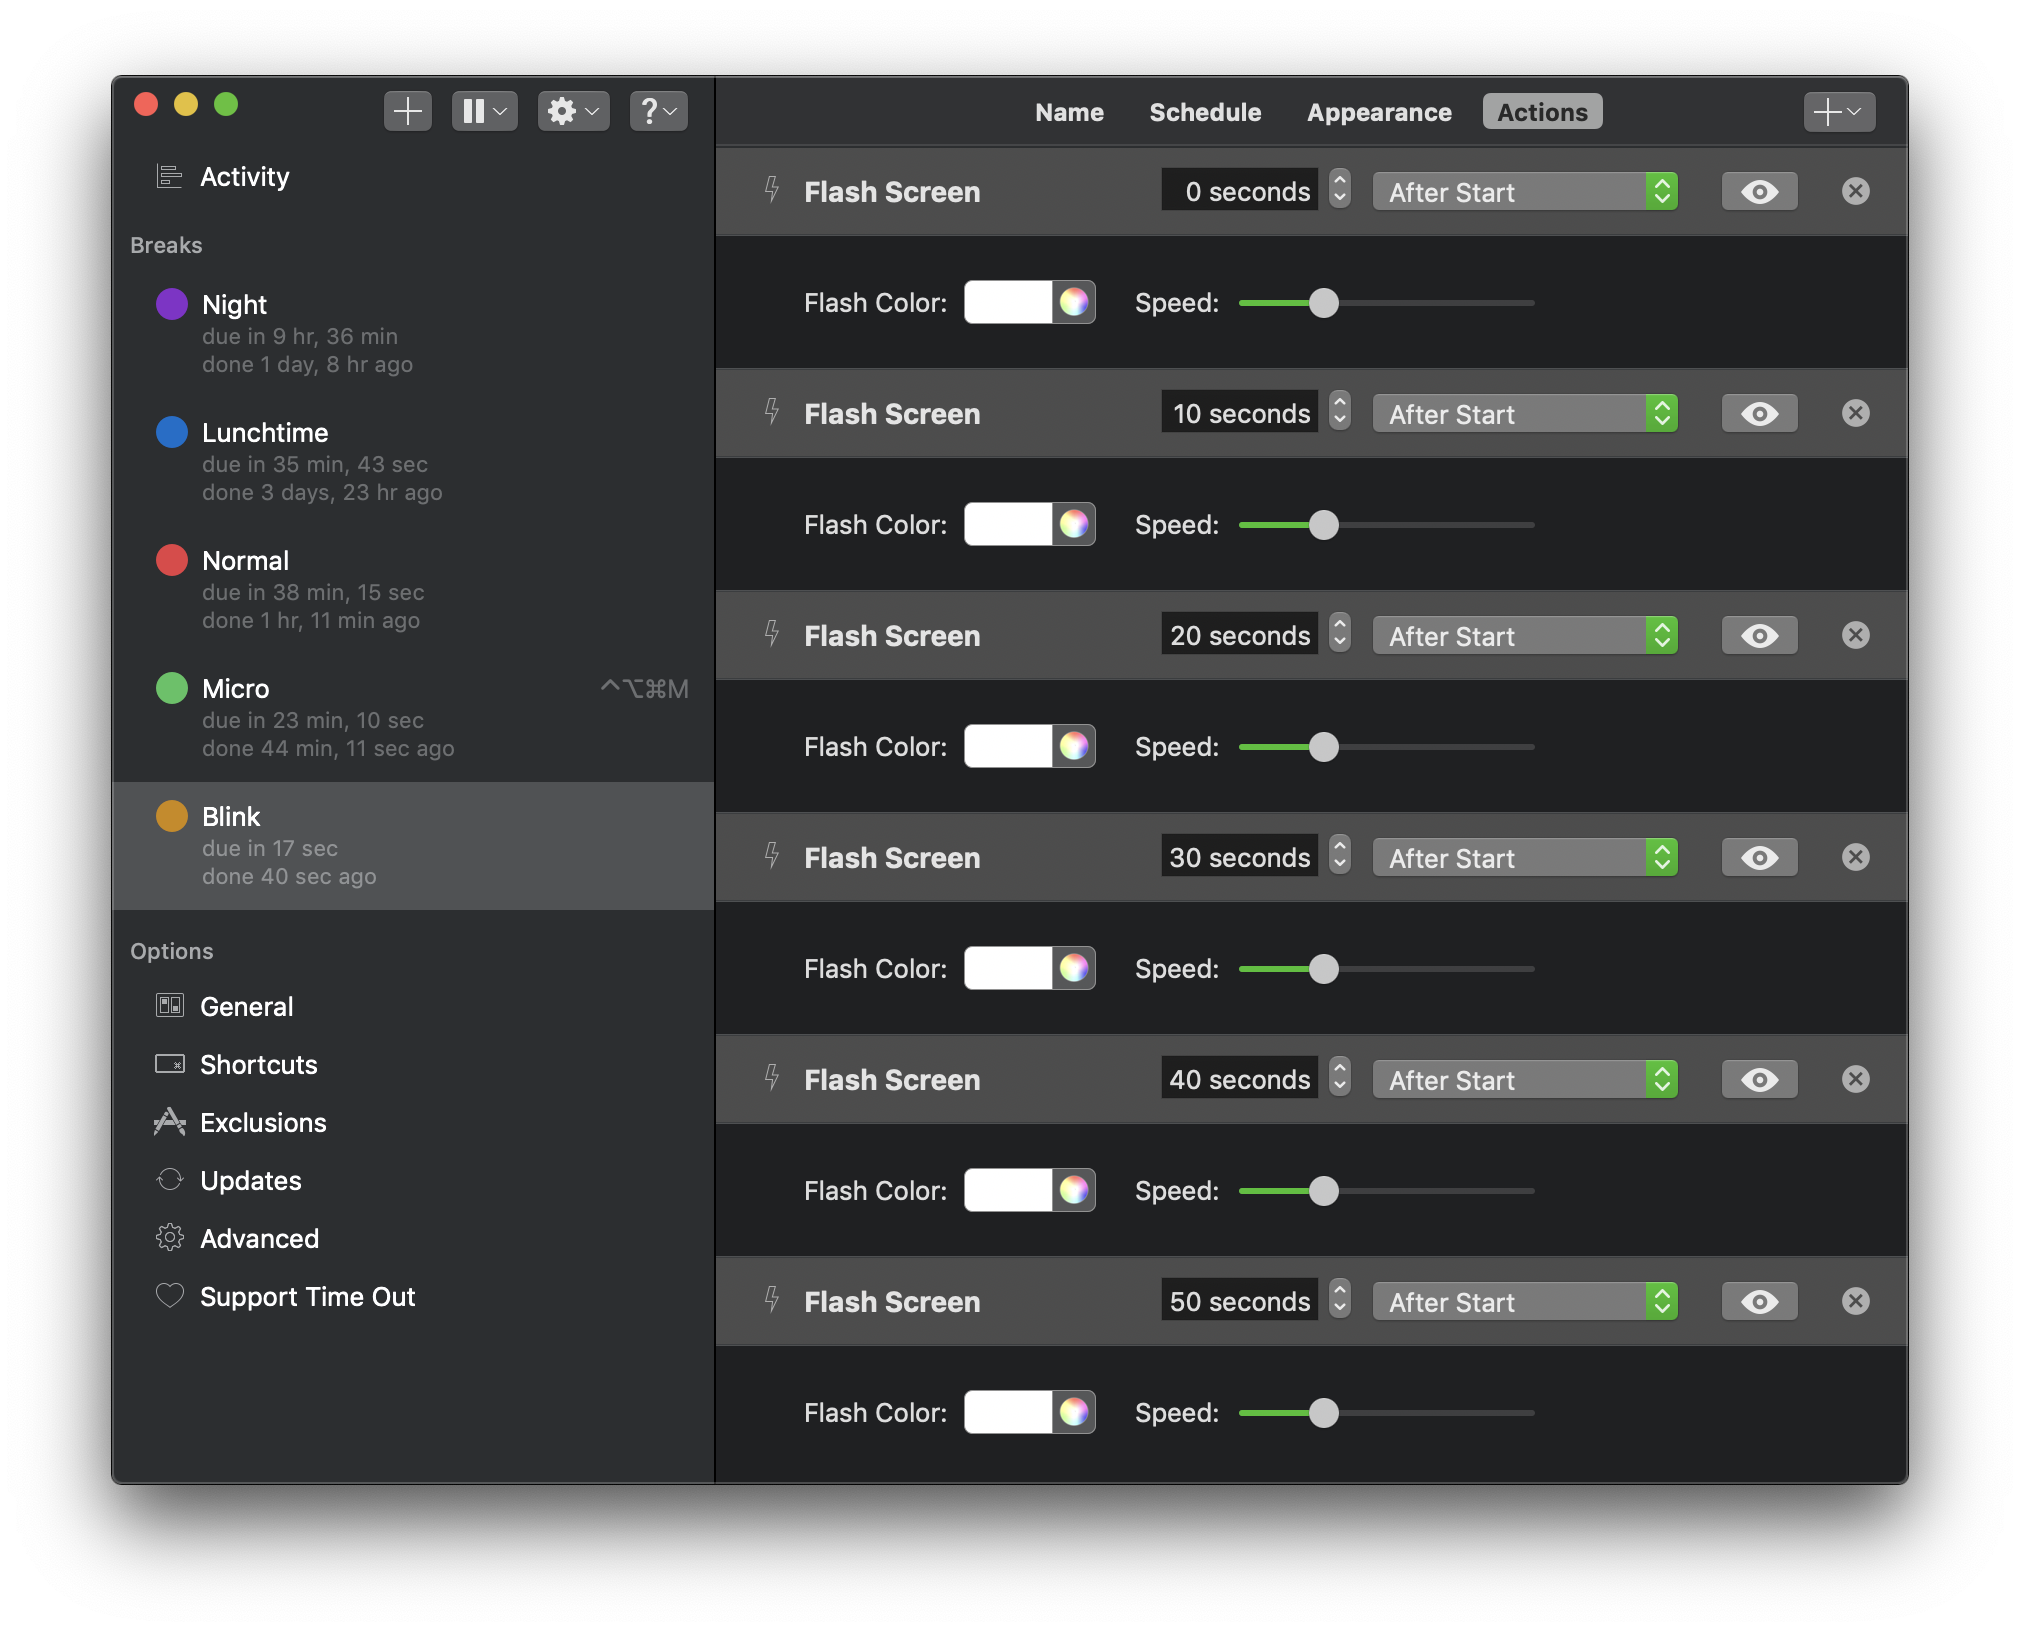The height and width of the screenshot is (1632, 2020).
Task: Click the add break plus button in sidebar toolbar
Action: pos(407,111)
